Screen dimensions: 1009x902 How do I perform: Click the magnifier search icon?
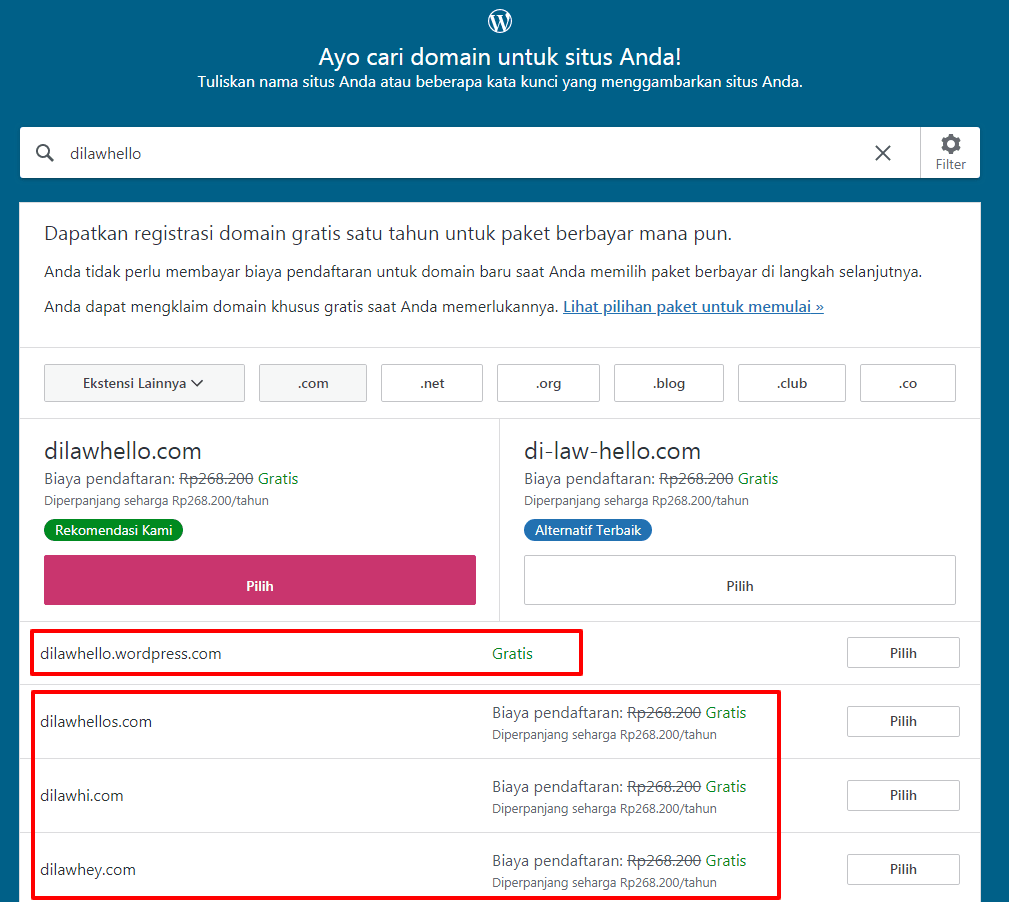(x=45, y=153)
